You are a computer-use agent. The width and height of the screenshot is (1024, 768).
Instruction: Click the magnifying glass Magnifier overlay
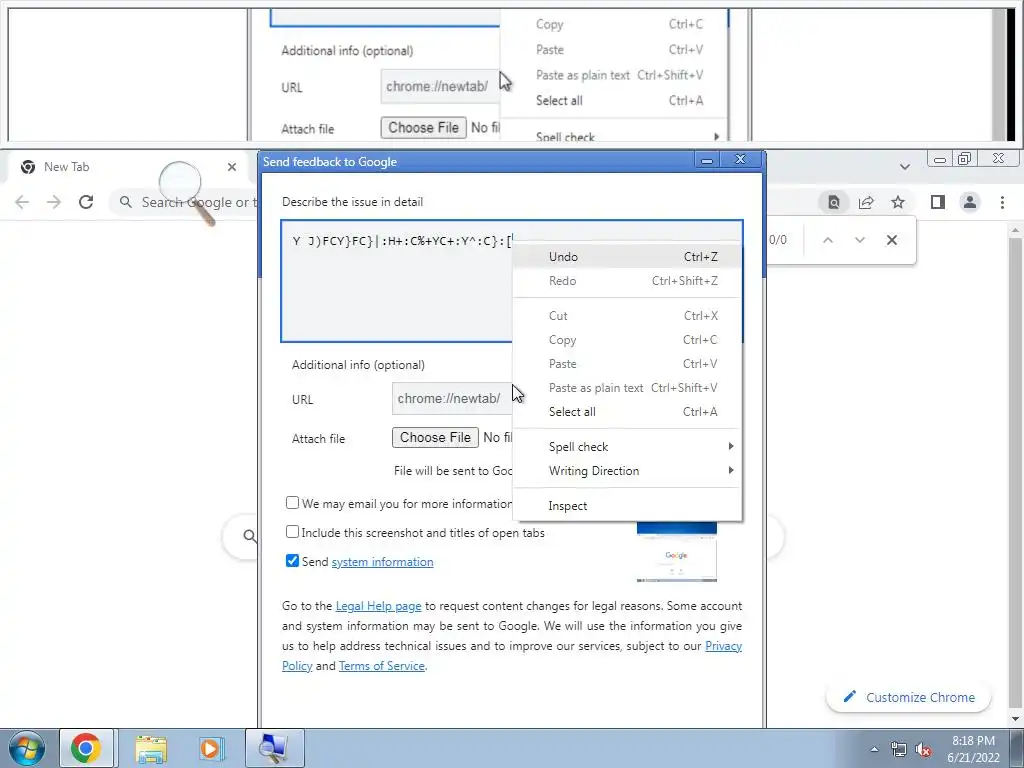[186, 191]
